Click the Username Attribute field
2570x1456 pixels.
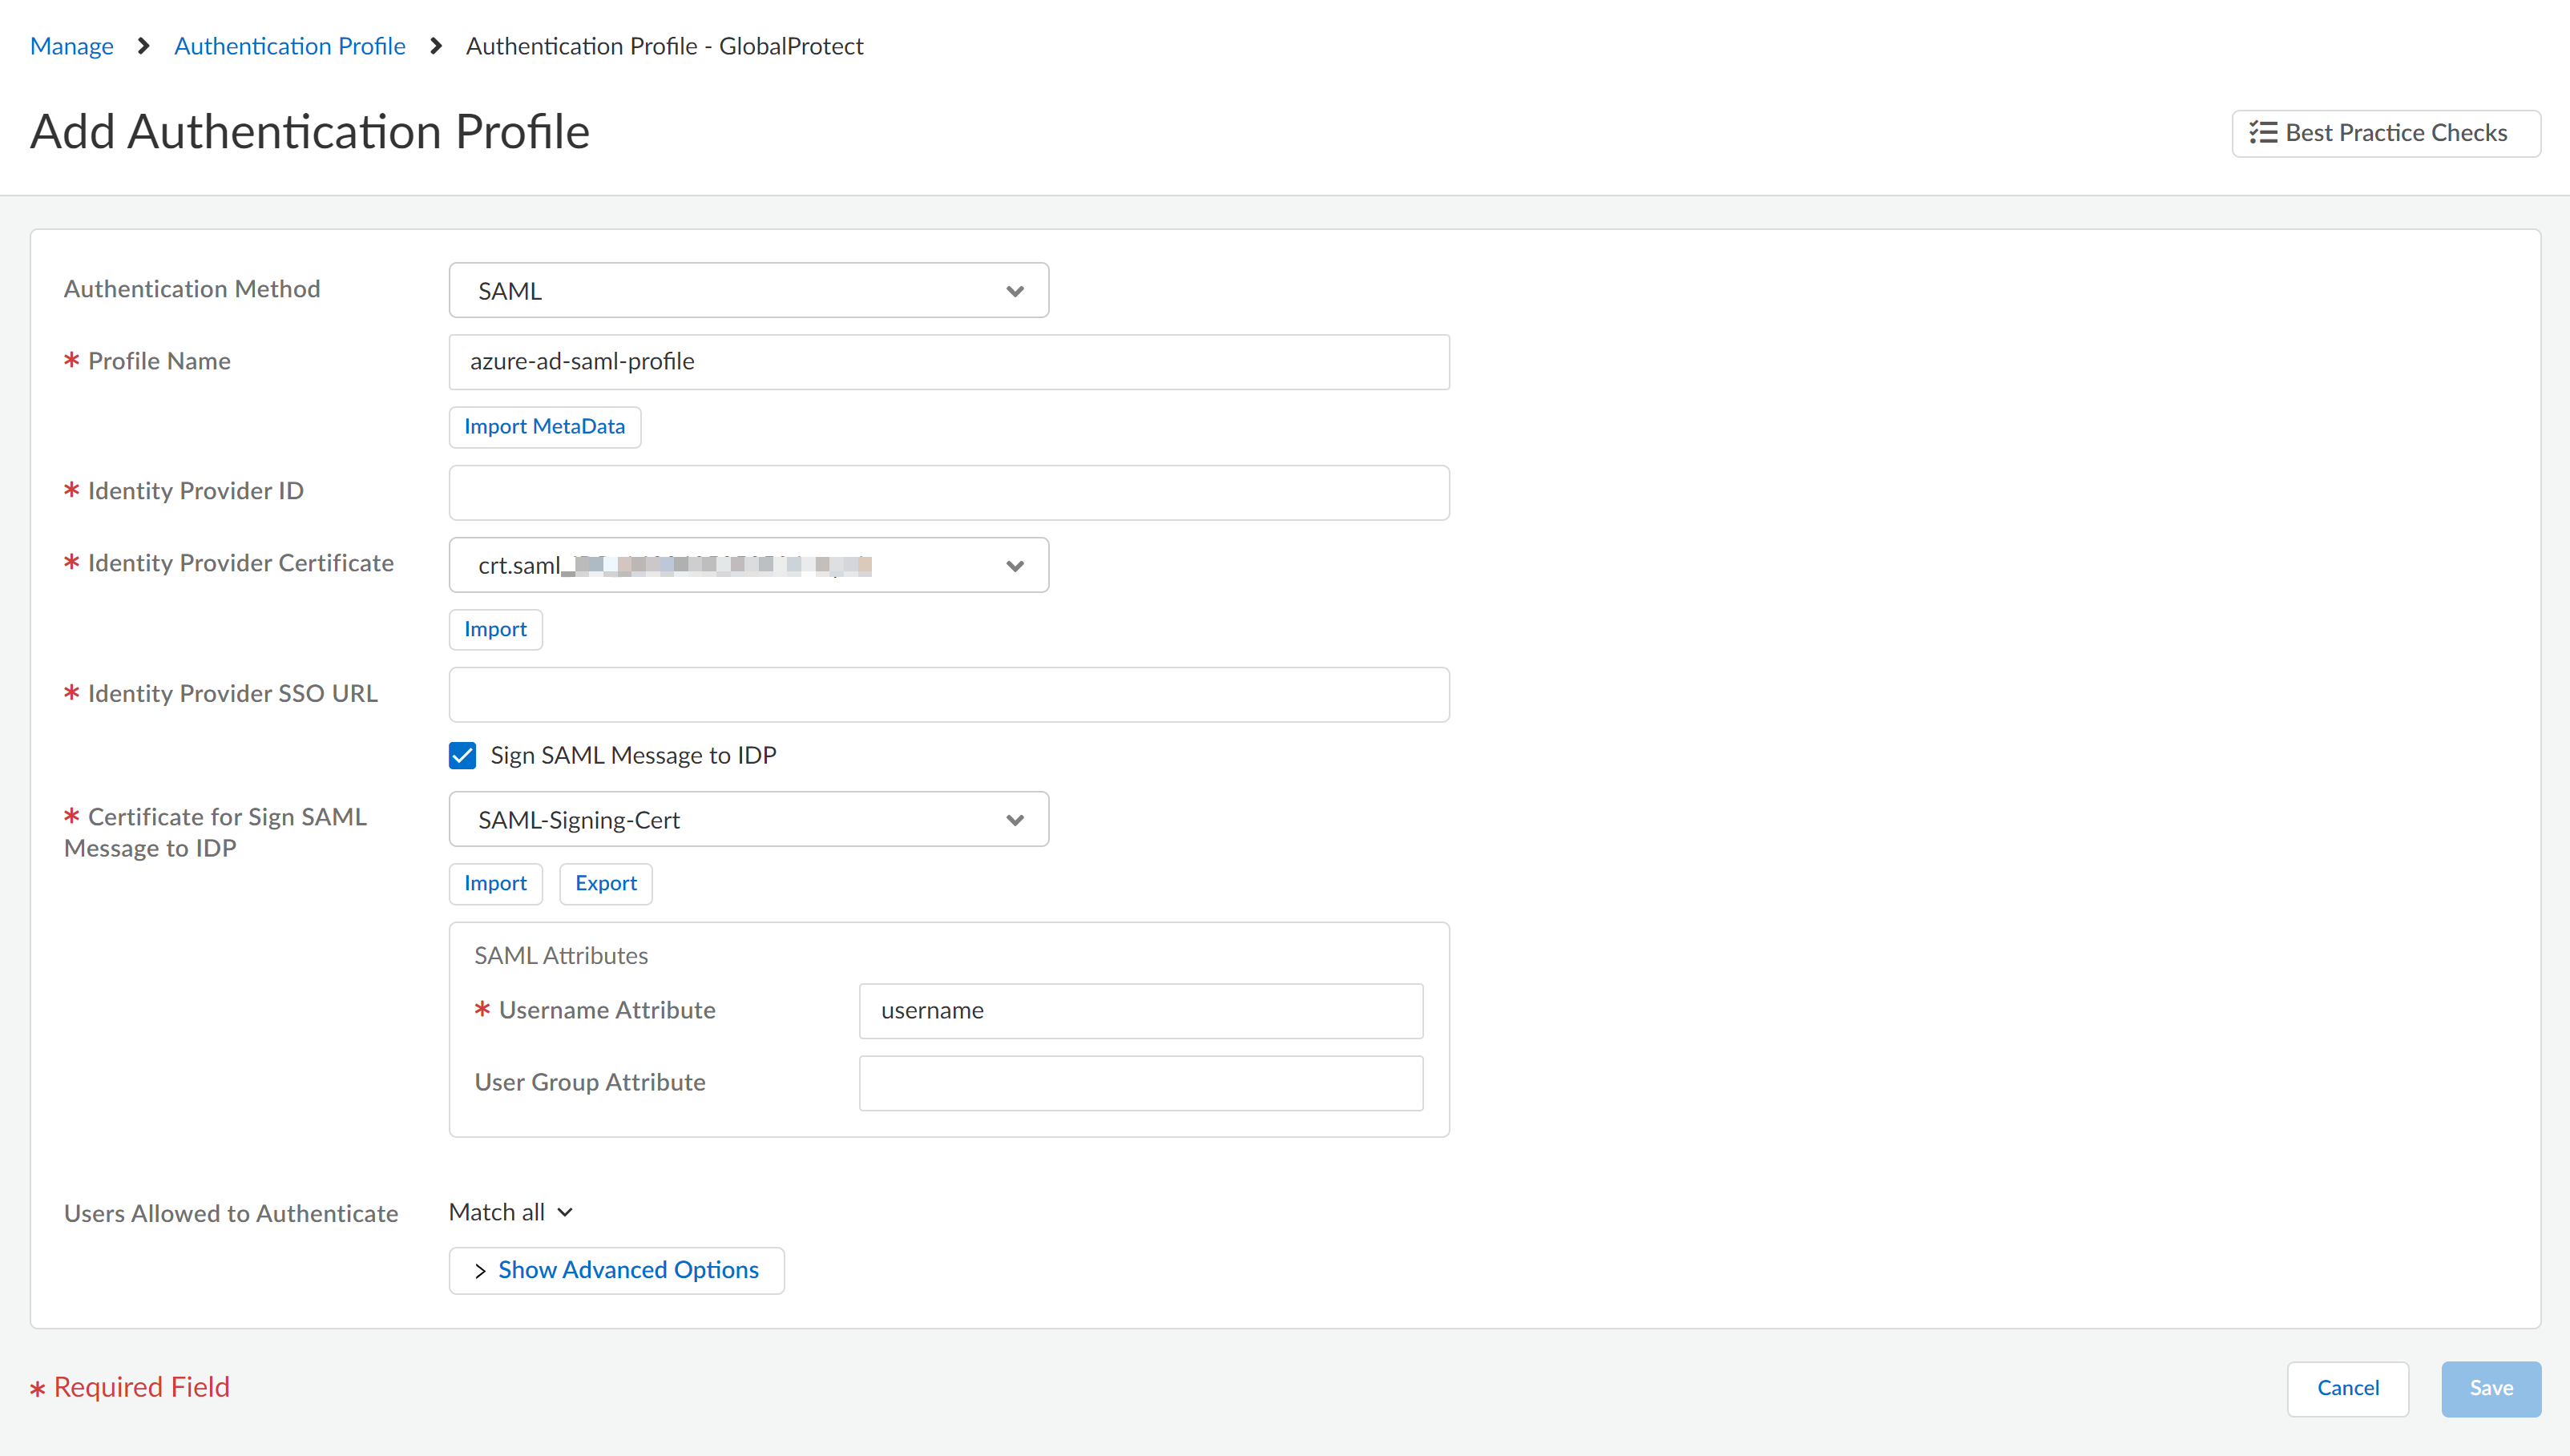(1140, 1011)
